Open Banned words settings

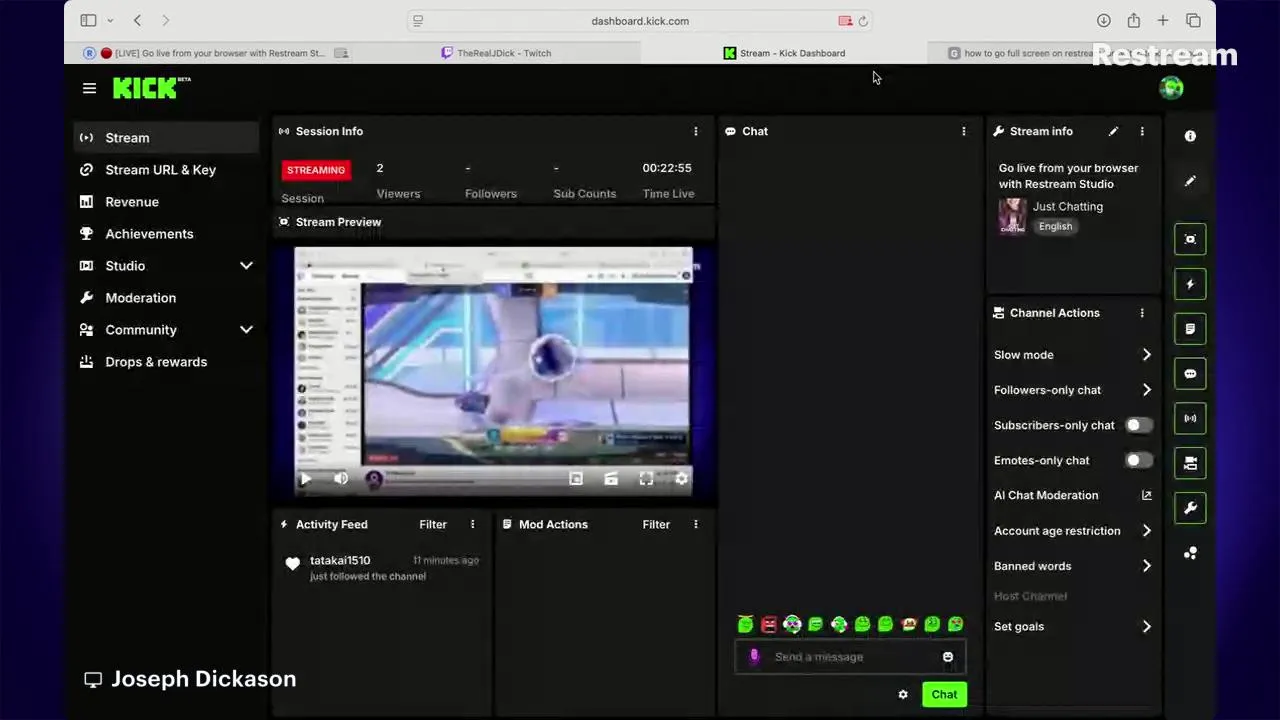(x=1073, y=566)
